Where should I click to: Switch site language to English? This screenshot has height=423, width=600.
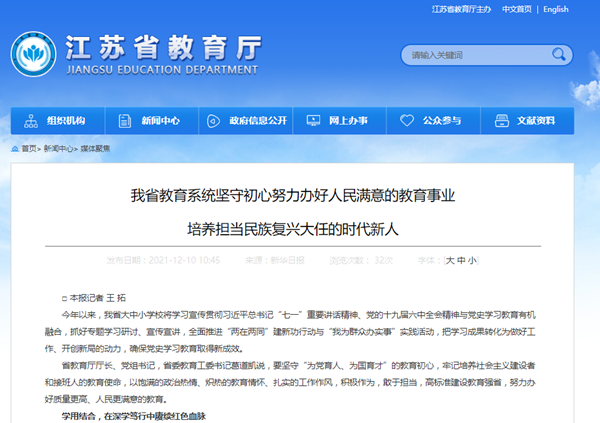556,9
